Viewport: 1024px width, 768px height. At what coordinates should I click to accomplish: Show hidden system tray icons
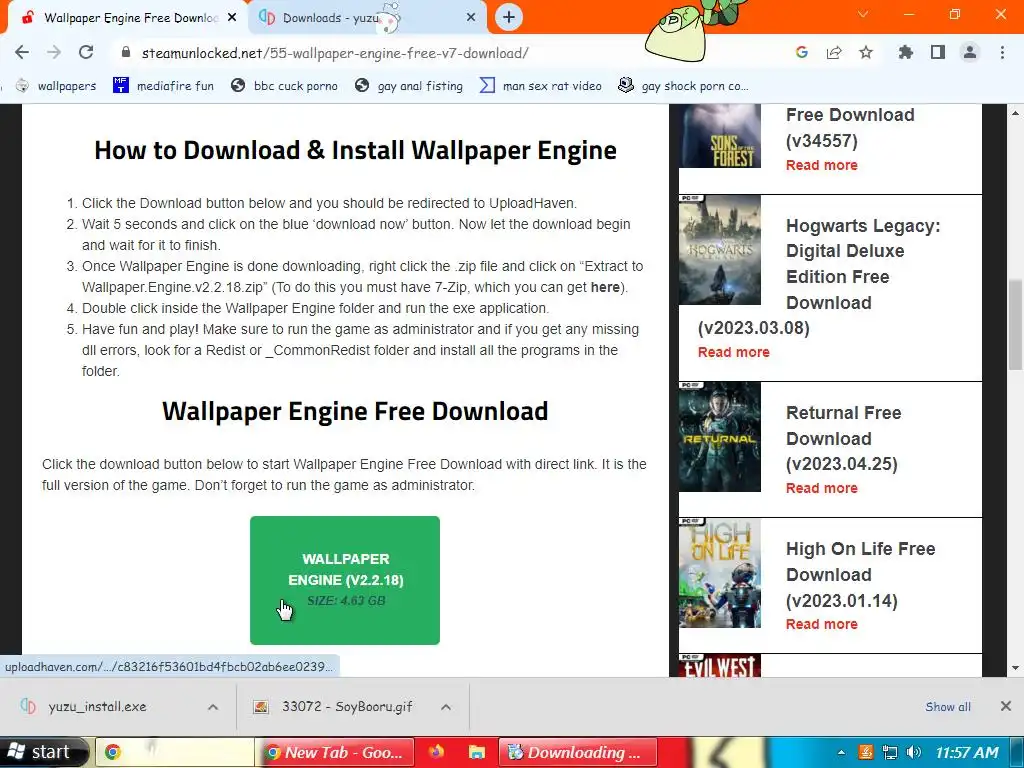[841, 752]
